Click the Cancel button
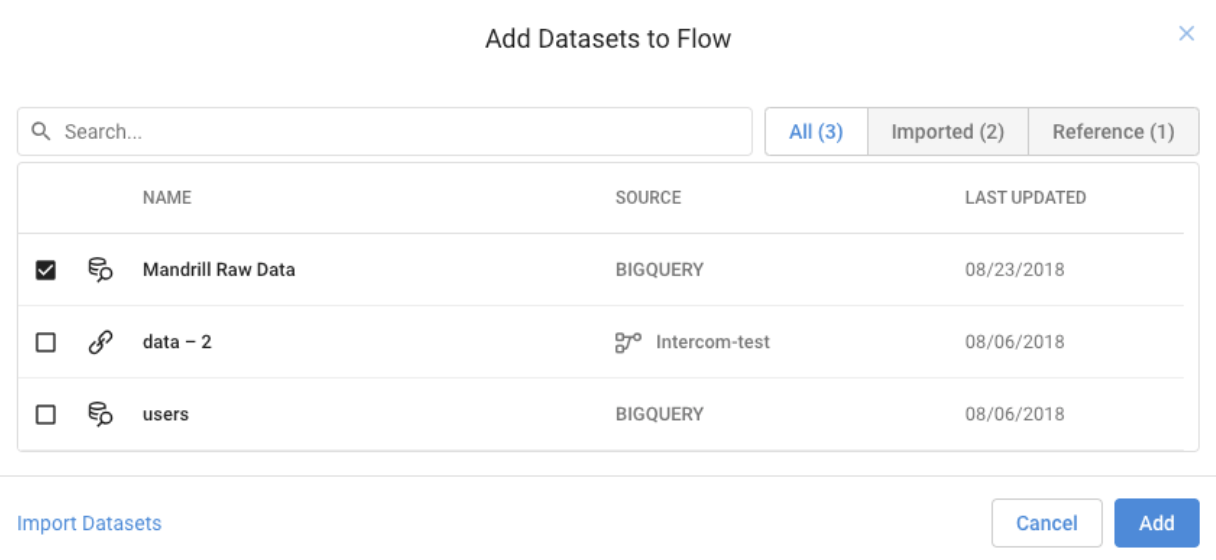 1046,523
